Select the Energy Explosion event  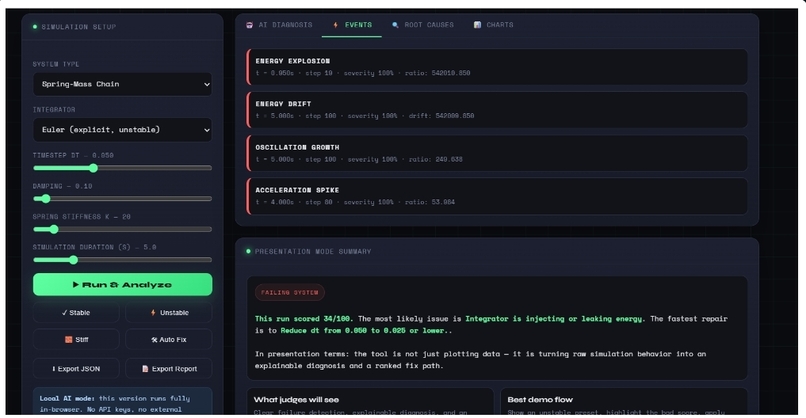(x=497, y=67)
